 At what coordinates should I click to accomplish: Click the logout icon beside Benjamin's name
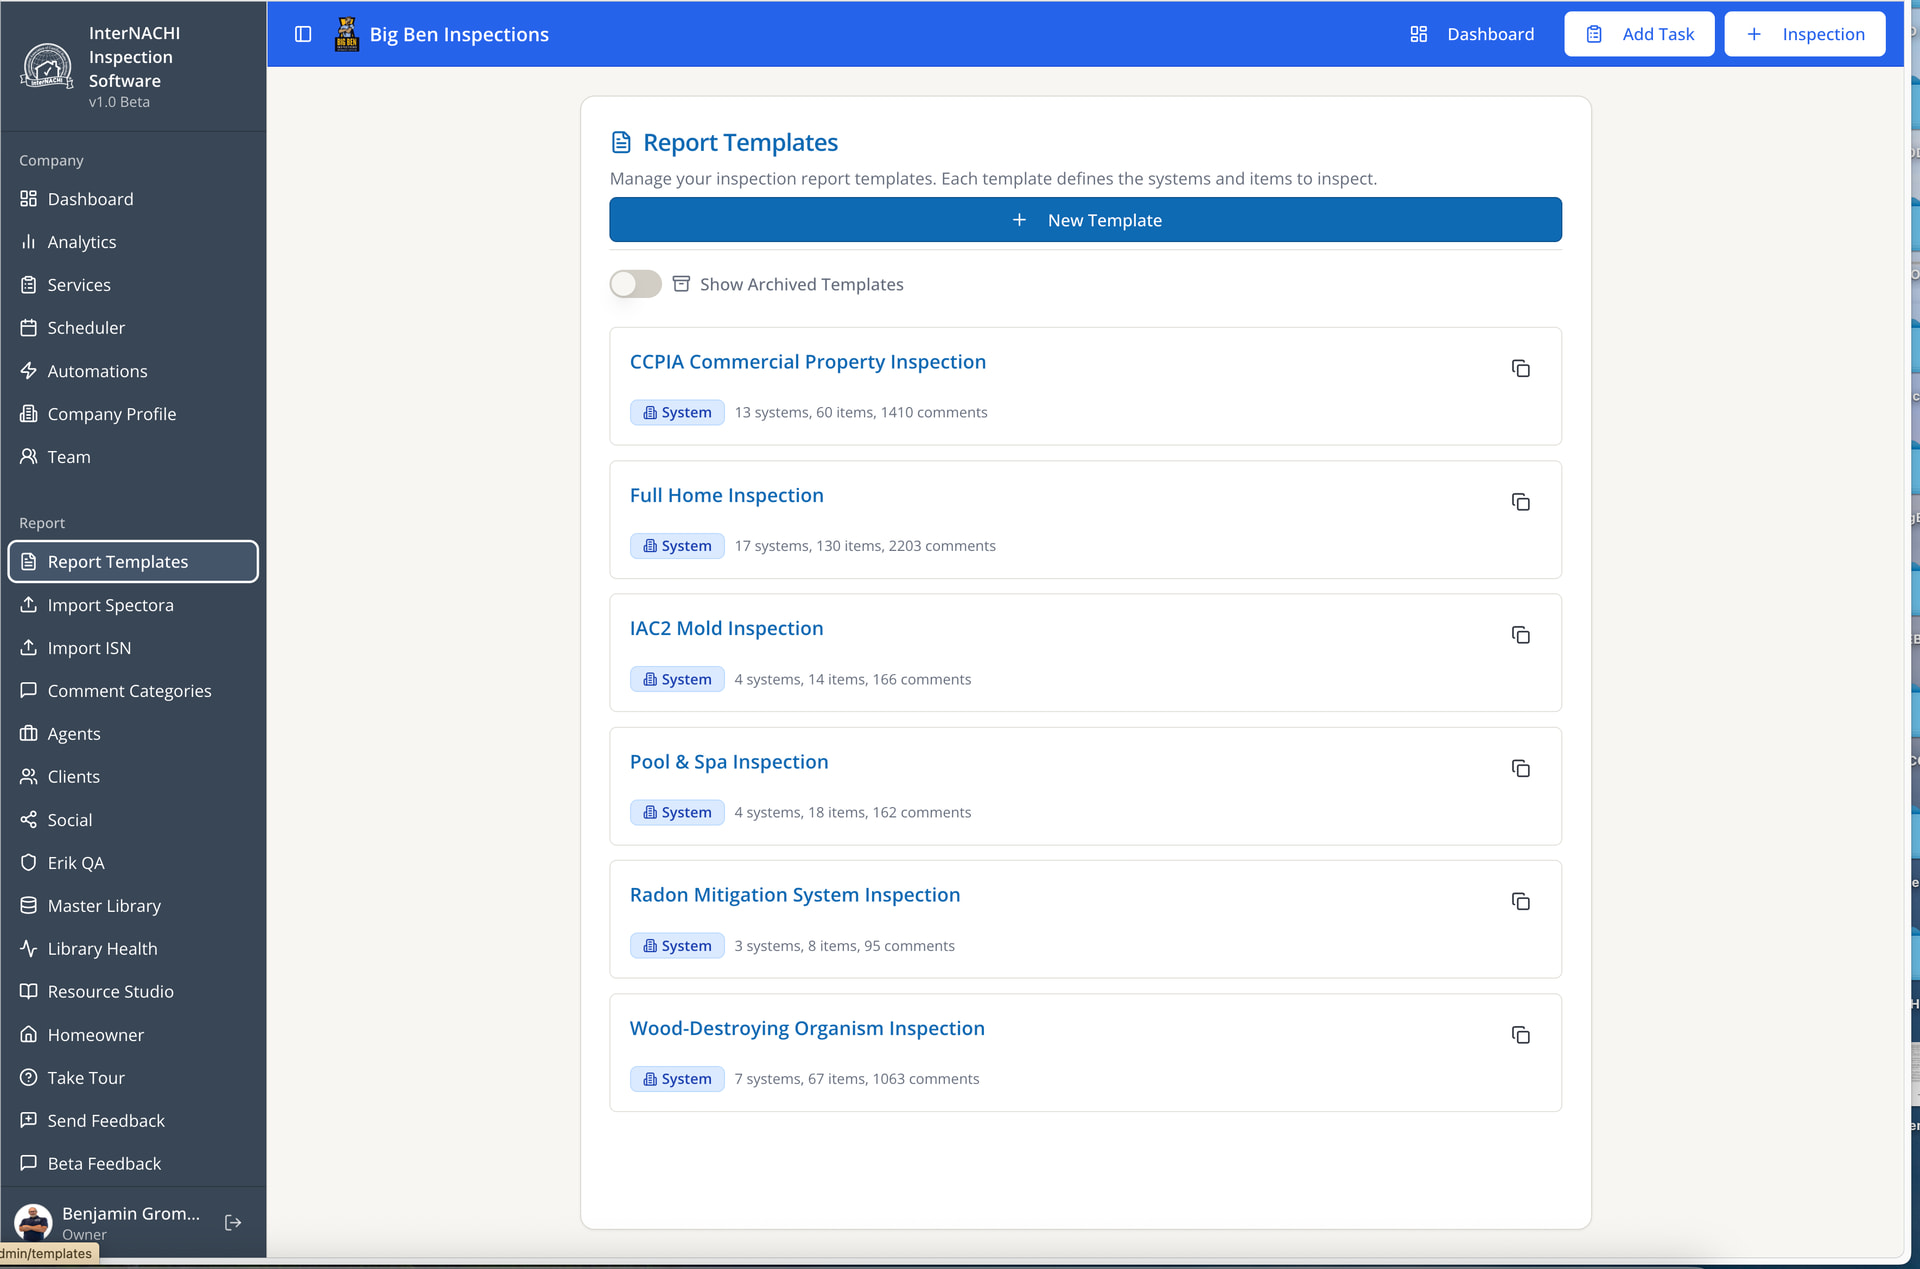[x=233, y=1222]
